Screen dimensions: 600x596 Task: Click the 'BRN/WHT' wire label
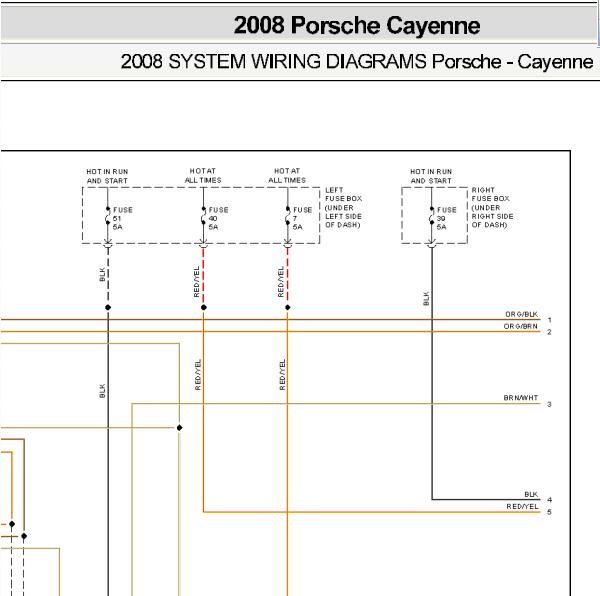pos(520,398)
